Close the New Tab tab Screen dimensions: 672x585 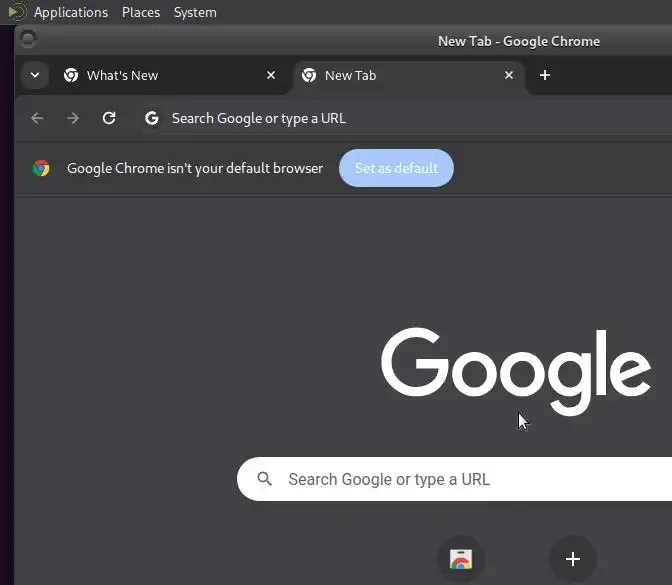tap(509, 75)
